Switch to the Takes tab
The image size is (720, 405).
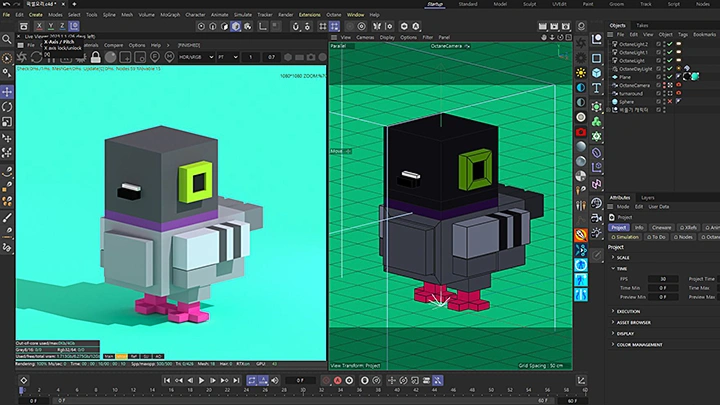tap(642, 25)
